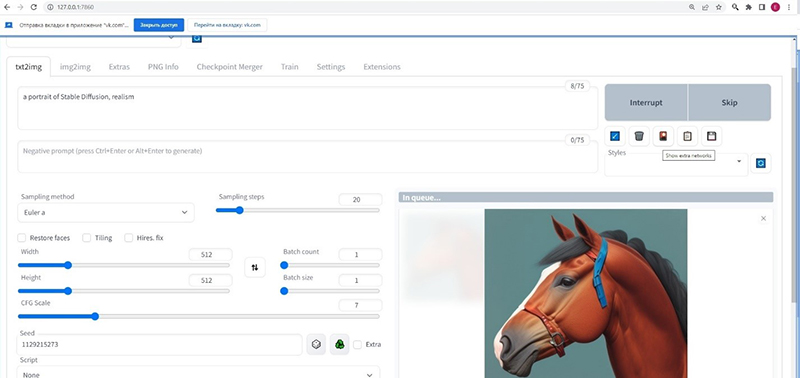Reuse last seed with green recycle icon
The image size is (800, 378).
(x=339, y=344)
